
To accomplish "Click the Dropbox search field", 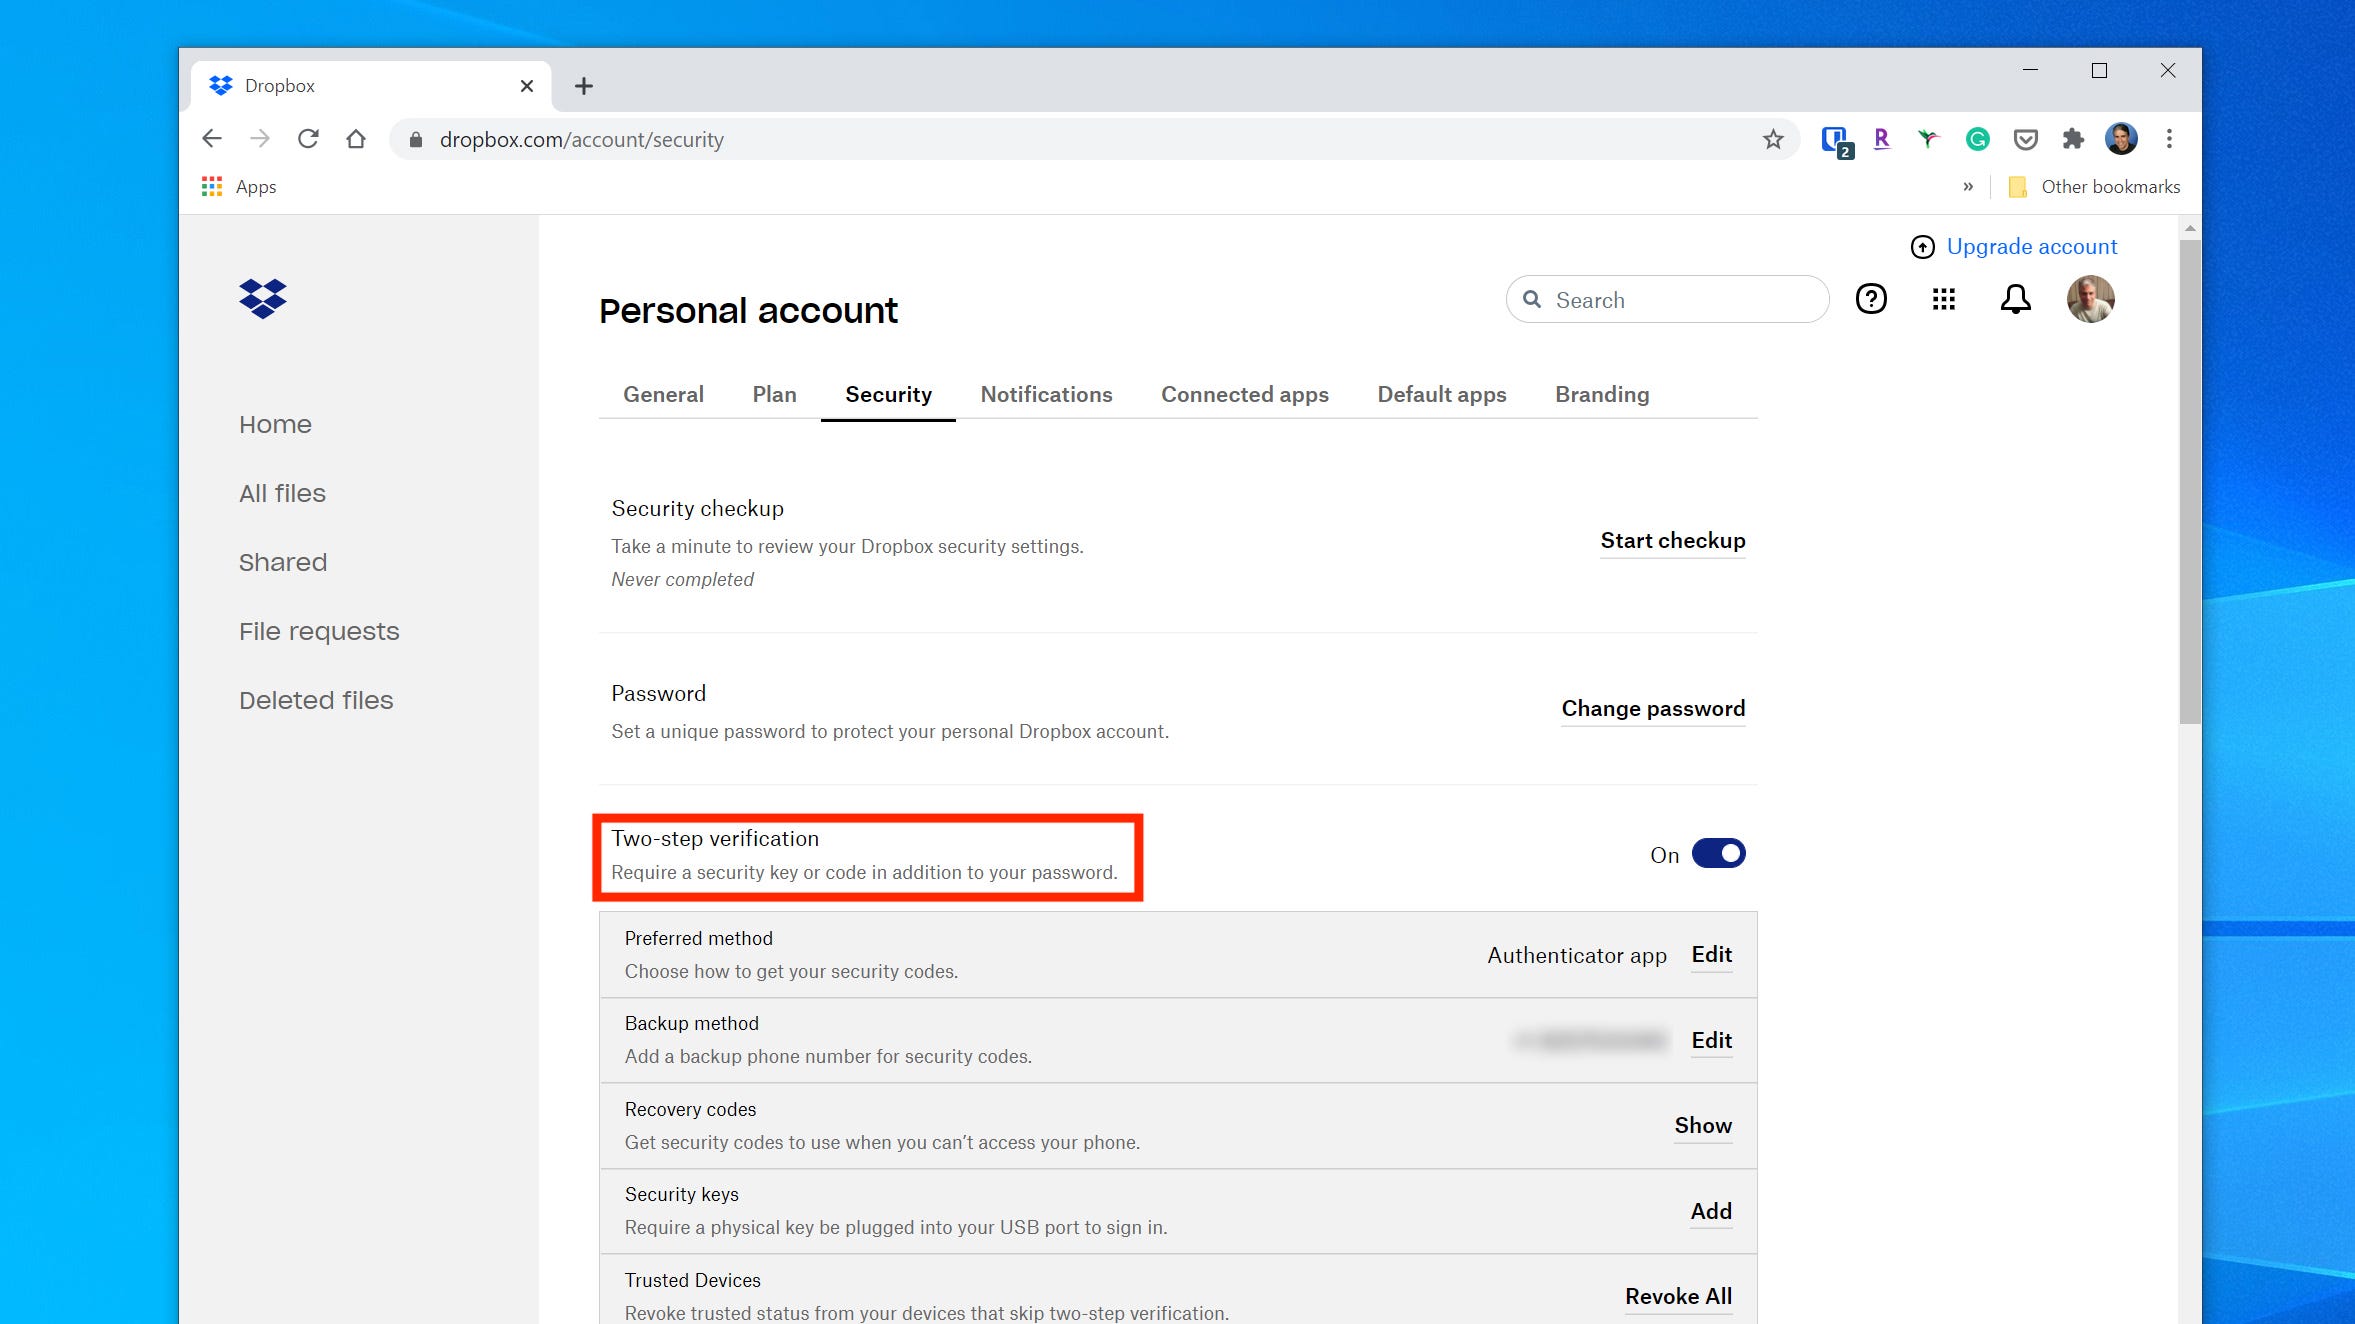I will (1667, 299).
